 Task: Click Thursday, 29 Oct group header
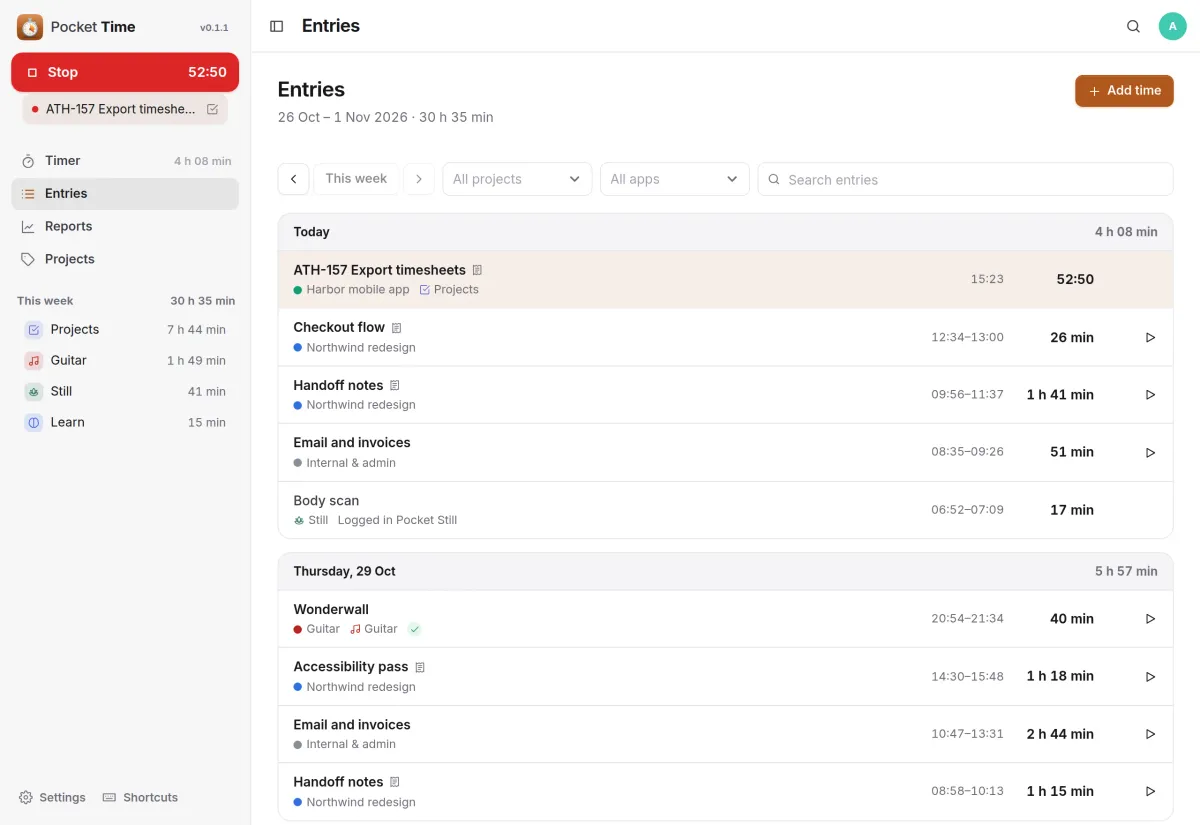(x=725, y=571)
